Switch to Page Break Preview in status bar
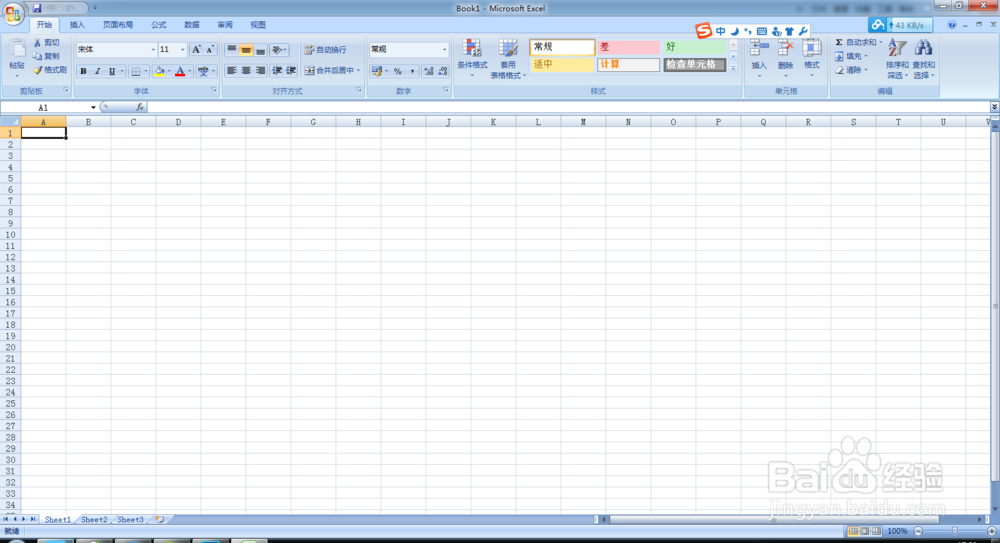The width and height of the screenshot is (1000, 543). tap(877, 531)
